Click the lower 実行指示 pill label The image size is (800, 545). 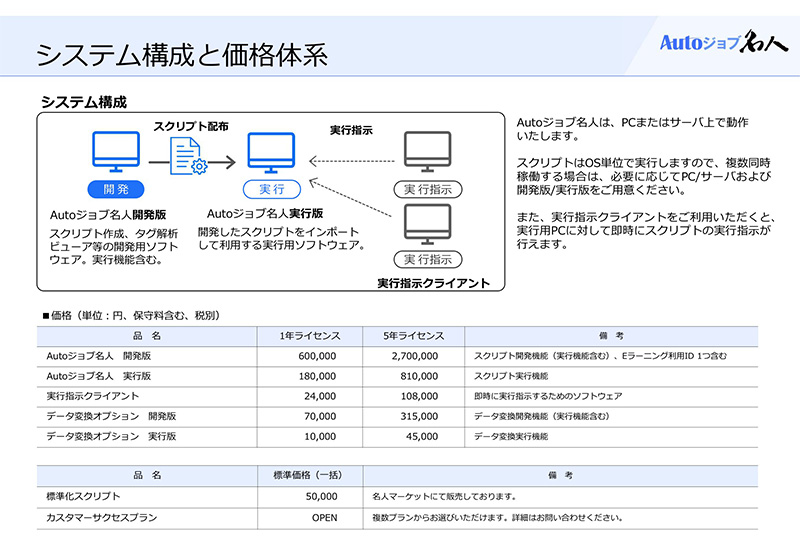[x=428, y=259]
